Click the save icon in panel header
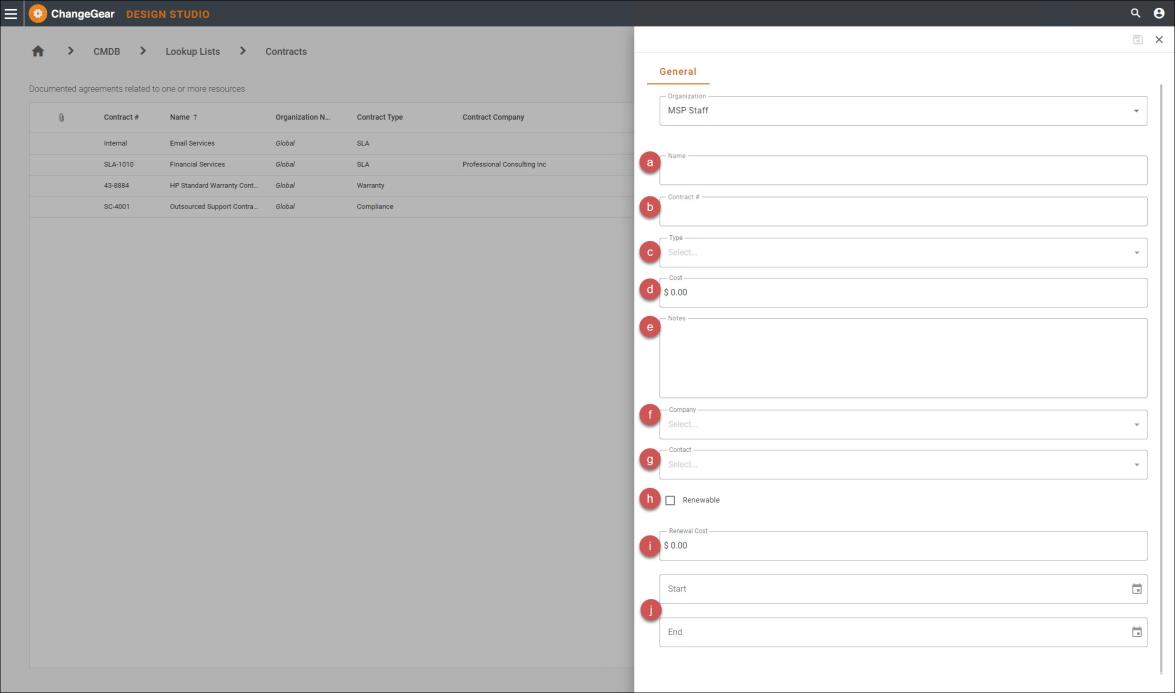The width and height of the screenshot is (1175, 693). 1137,40
